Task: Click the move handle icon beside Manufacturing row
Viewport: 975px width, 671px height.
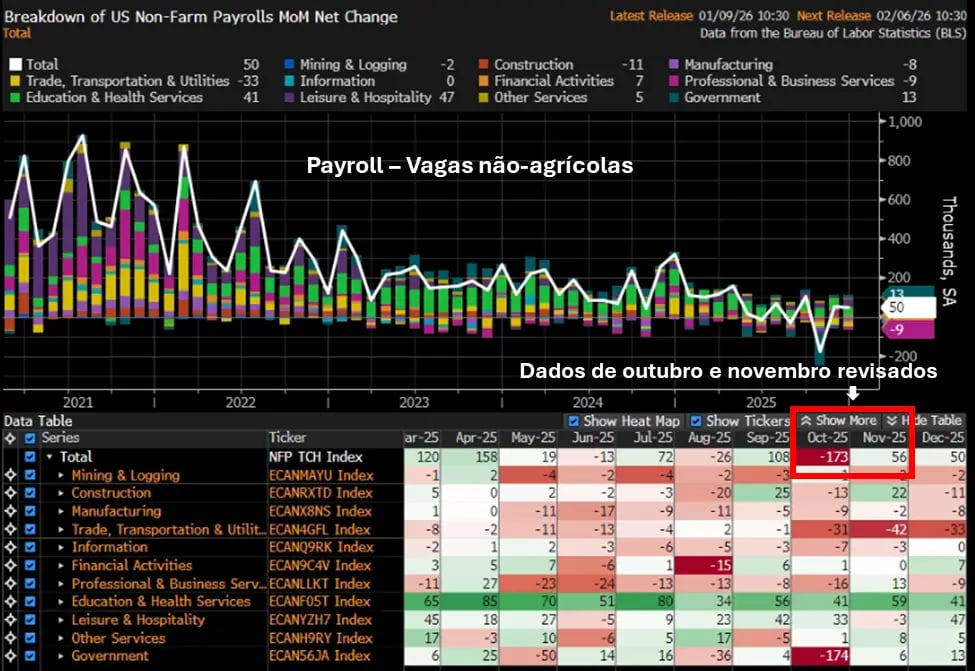Action: pyautogui.click(x=10, y=511)
